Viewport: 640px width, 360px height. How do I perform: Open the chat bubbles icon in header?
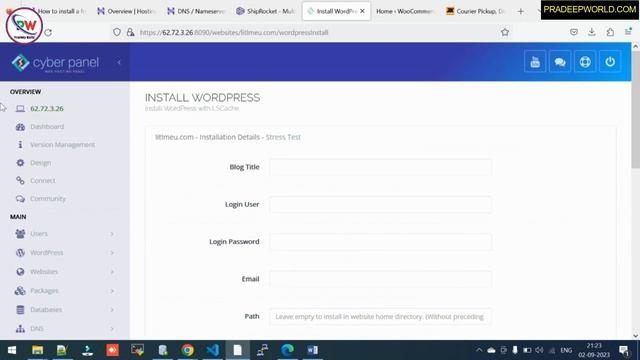point(560,62)
